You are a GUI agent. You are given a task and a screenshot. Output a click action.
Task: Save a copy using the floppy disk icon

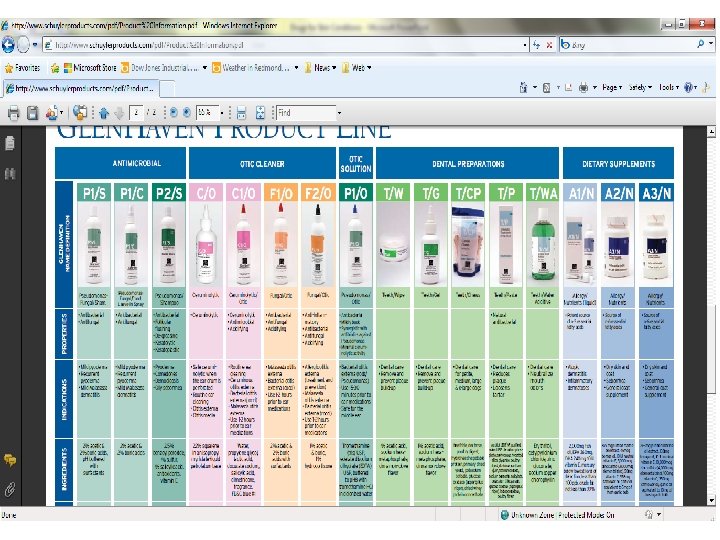(33, 112)
